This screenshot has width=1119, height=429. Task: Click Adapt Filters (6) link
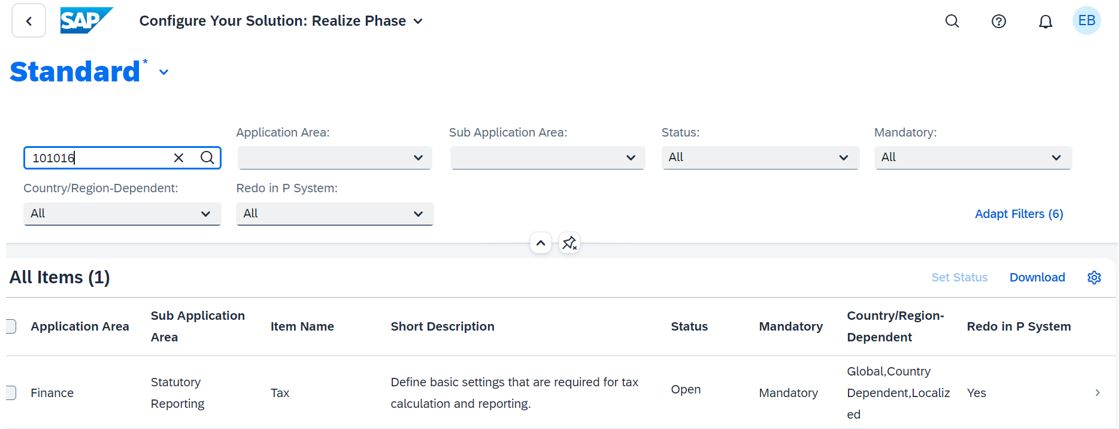1019,214
